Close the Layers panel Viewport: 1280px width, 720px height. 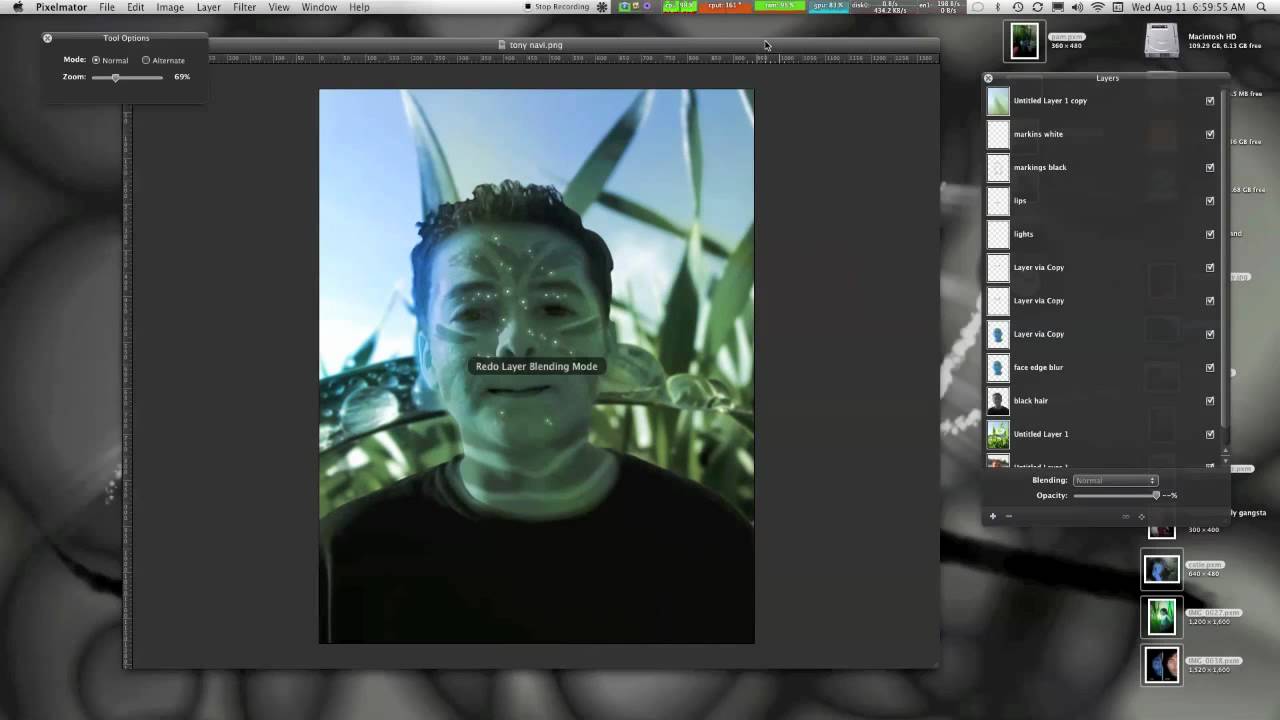988,78
